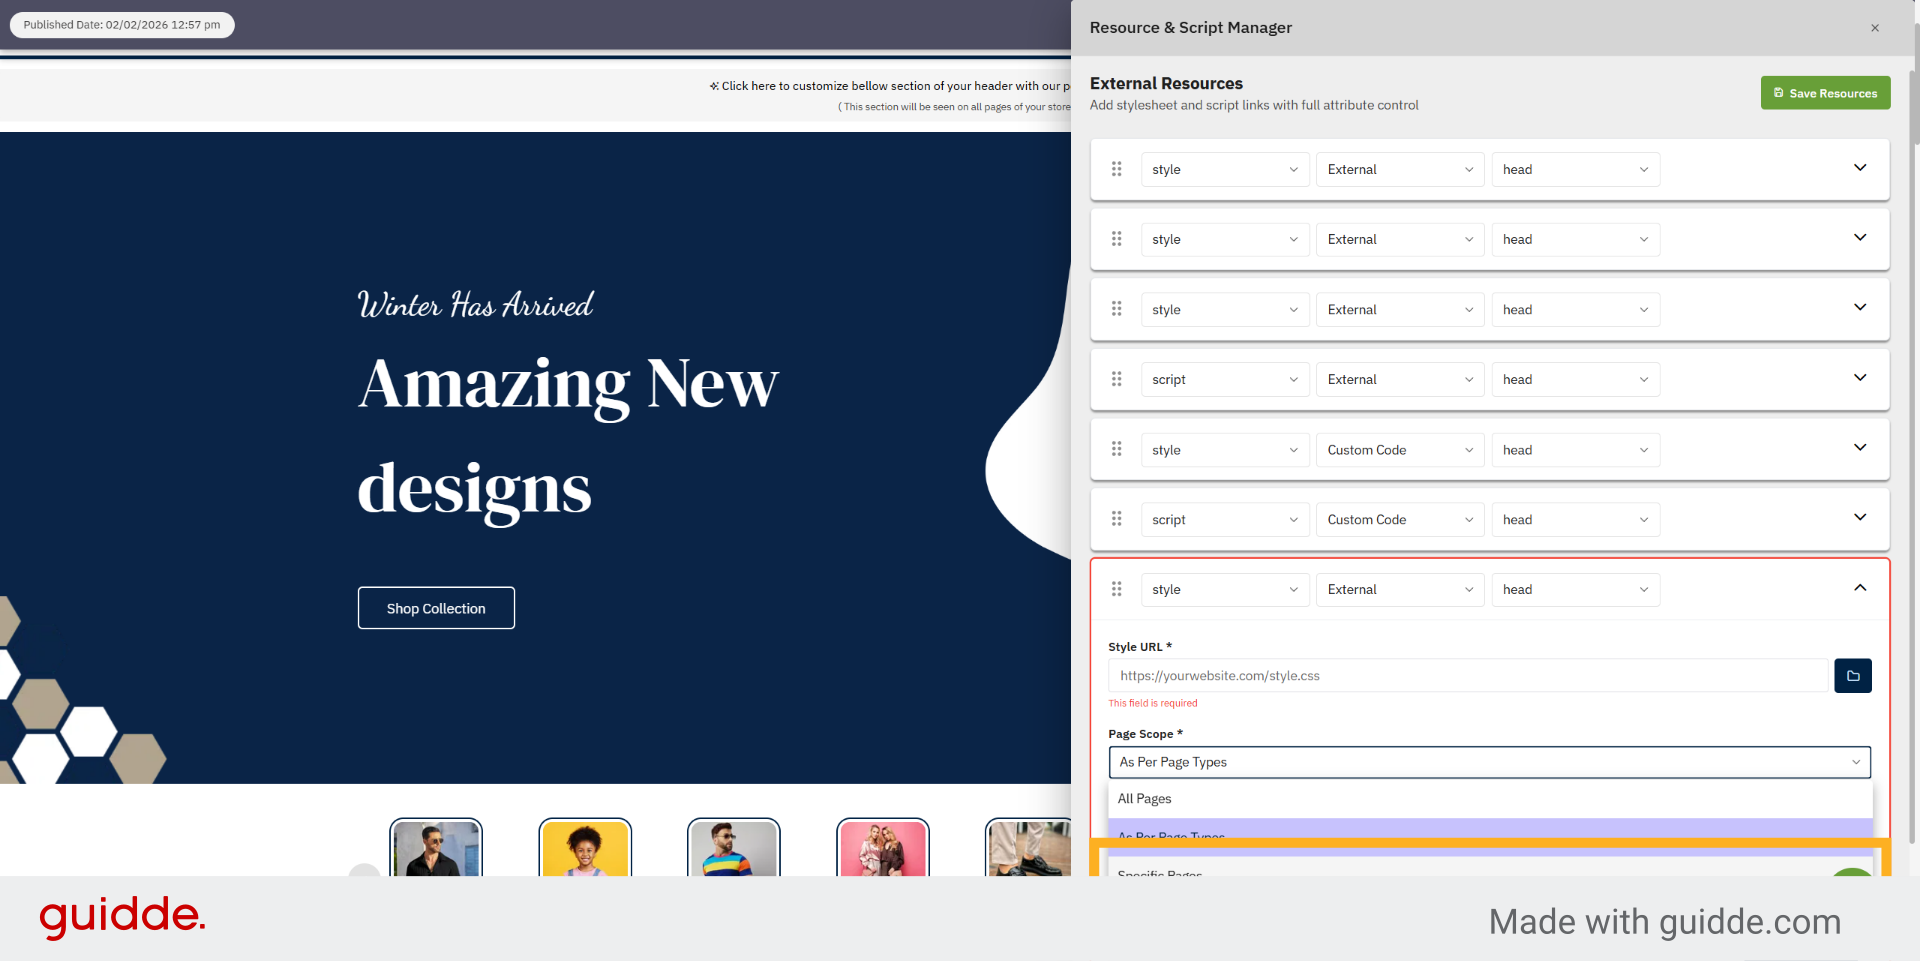Open the External source dropdown in second row

pos(1400,239)
